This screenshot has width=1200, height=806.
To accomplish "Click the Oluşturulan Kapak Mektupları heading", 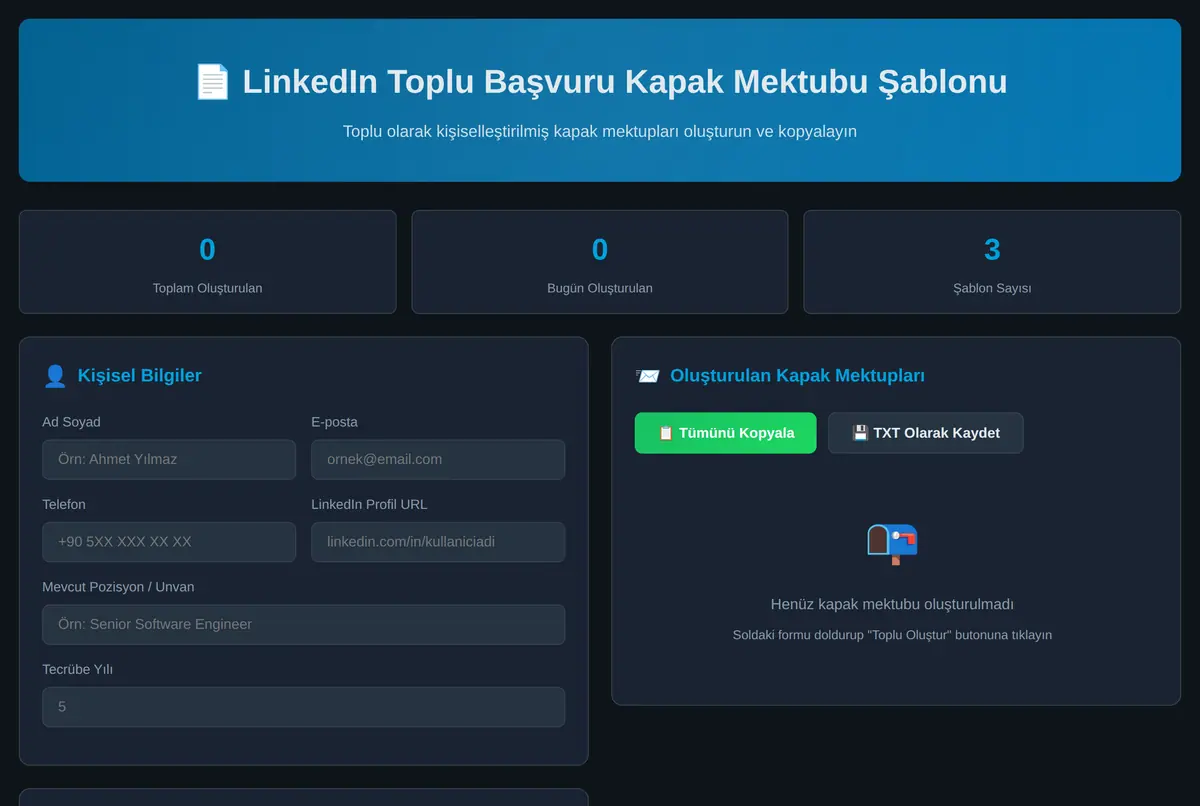I will [x=797, y=376].
